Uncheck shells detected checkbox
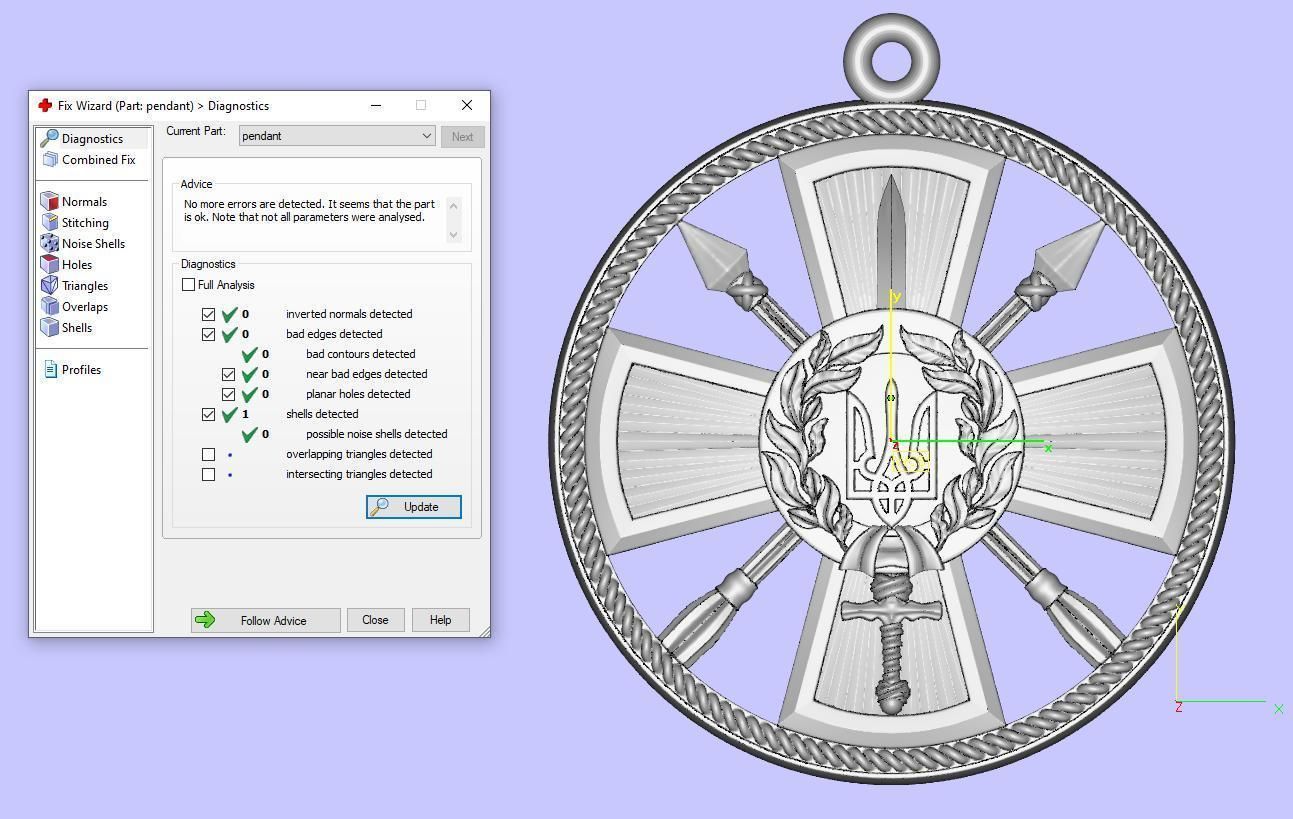This screenshot has height=819, width=1293. pos(208,414)
